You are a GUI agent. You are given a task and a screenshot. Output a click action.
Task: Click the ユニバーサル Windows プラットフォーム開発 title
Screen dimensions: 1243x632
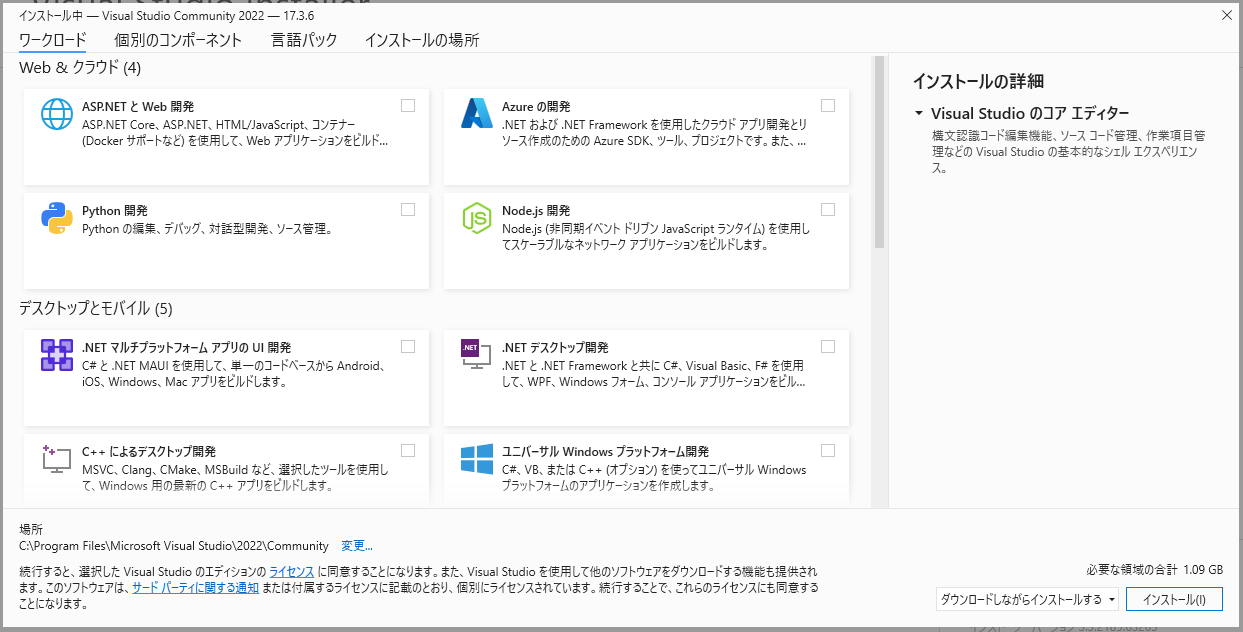(605, 451)
